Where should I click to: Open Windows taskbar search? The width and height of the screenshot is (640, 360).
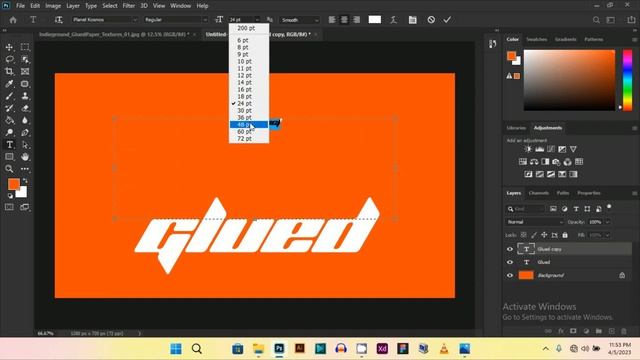197,349
